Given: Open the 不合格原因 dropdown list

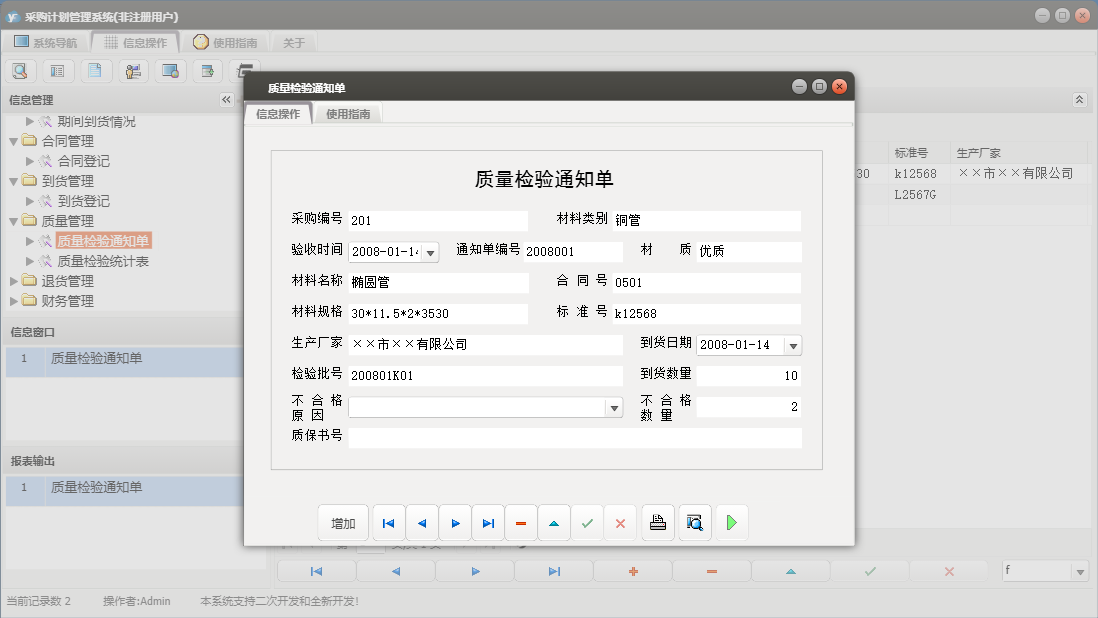Looking at the screenshot, I should pos(613,407).
